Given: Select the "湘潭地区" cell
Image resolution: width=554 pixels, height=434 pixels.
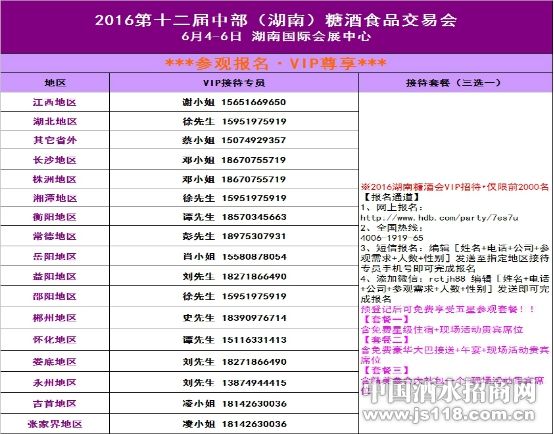Looking at the screenshot, I should pos(55,198).
